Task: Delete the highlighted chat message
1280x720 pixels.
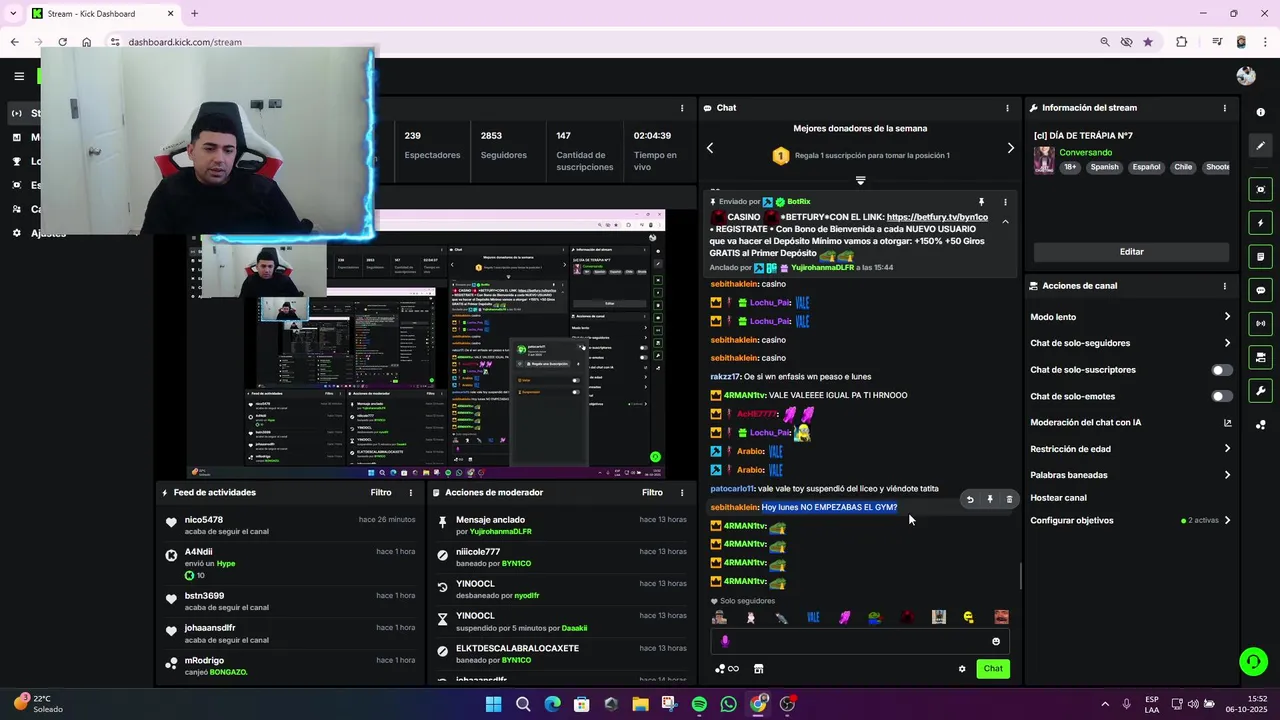Action: pos(1009,499)
